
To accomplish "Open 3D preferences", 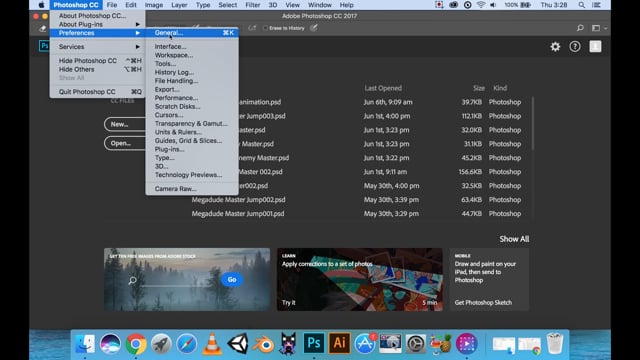I will (192, 166).
